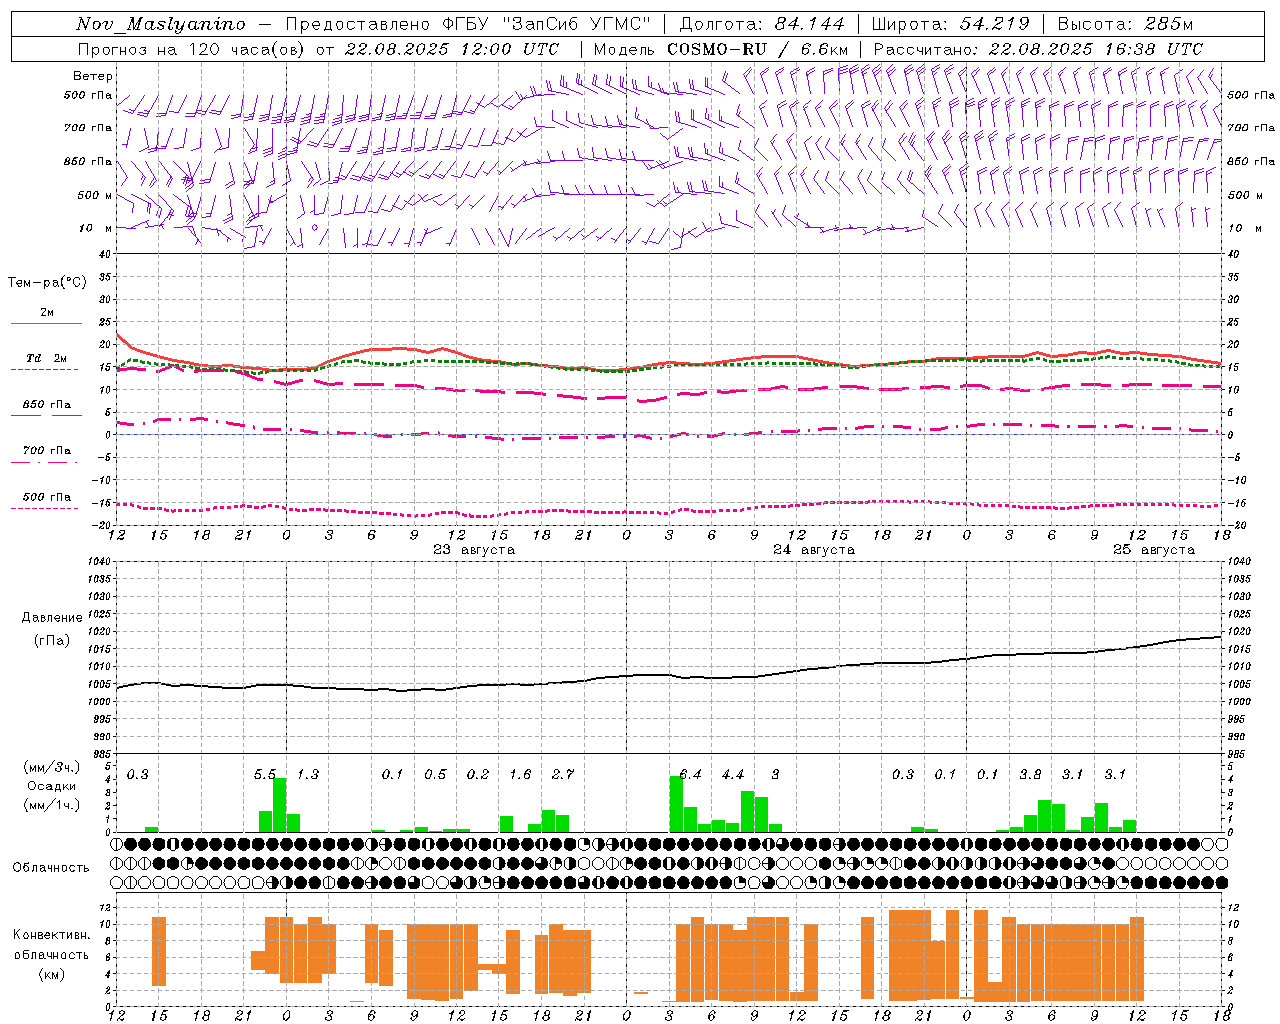Click the 3.8 precipitation value
The image size is (1280, 1024).
coord(1030,775)
